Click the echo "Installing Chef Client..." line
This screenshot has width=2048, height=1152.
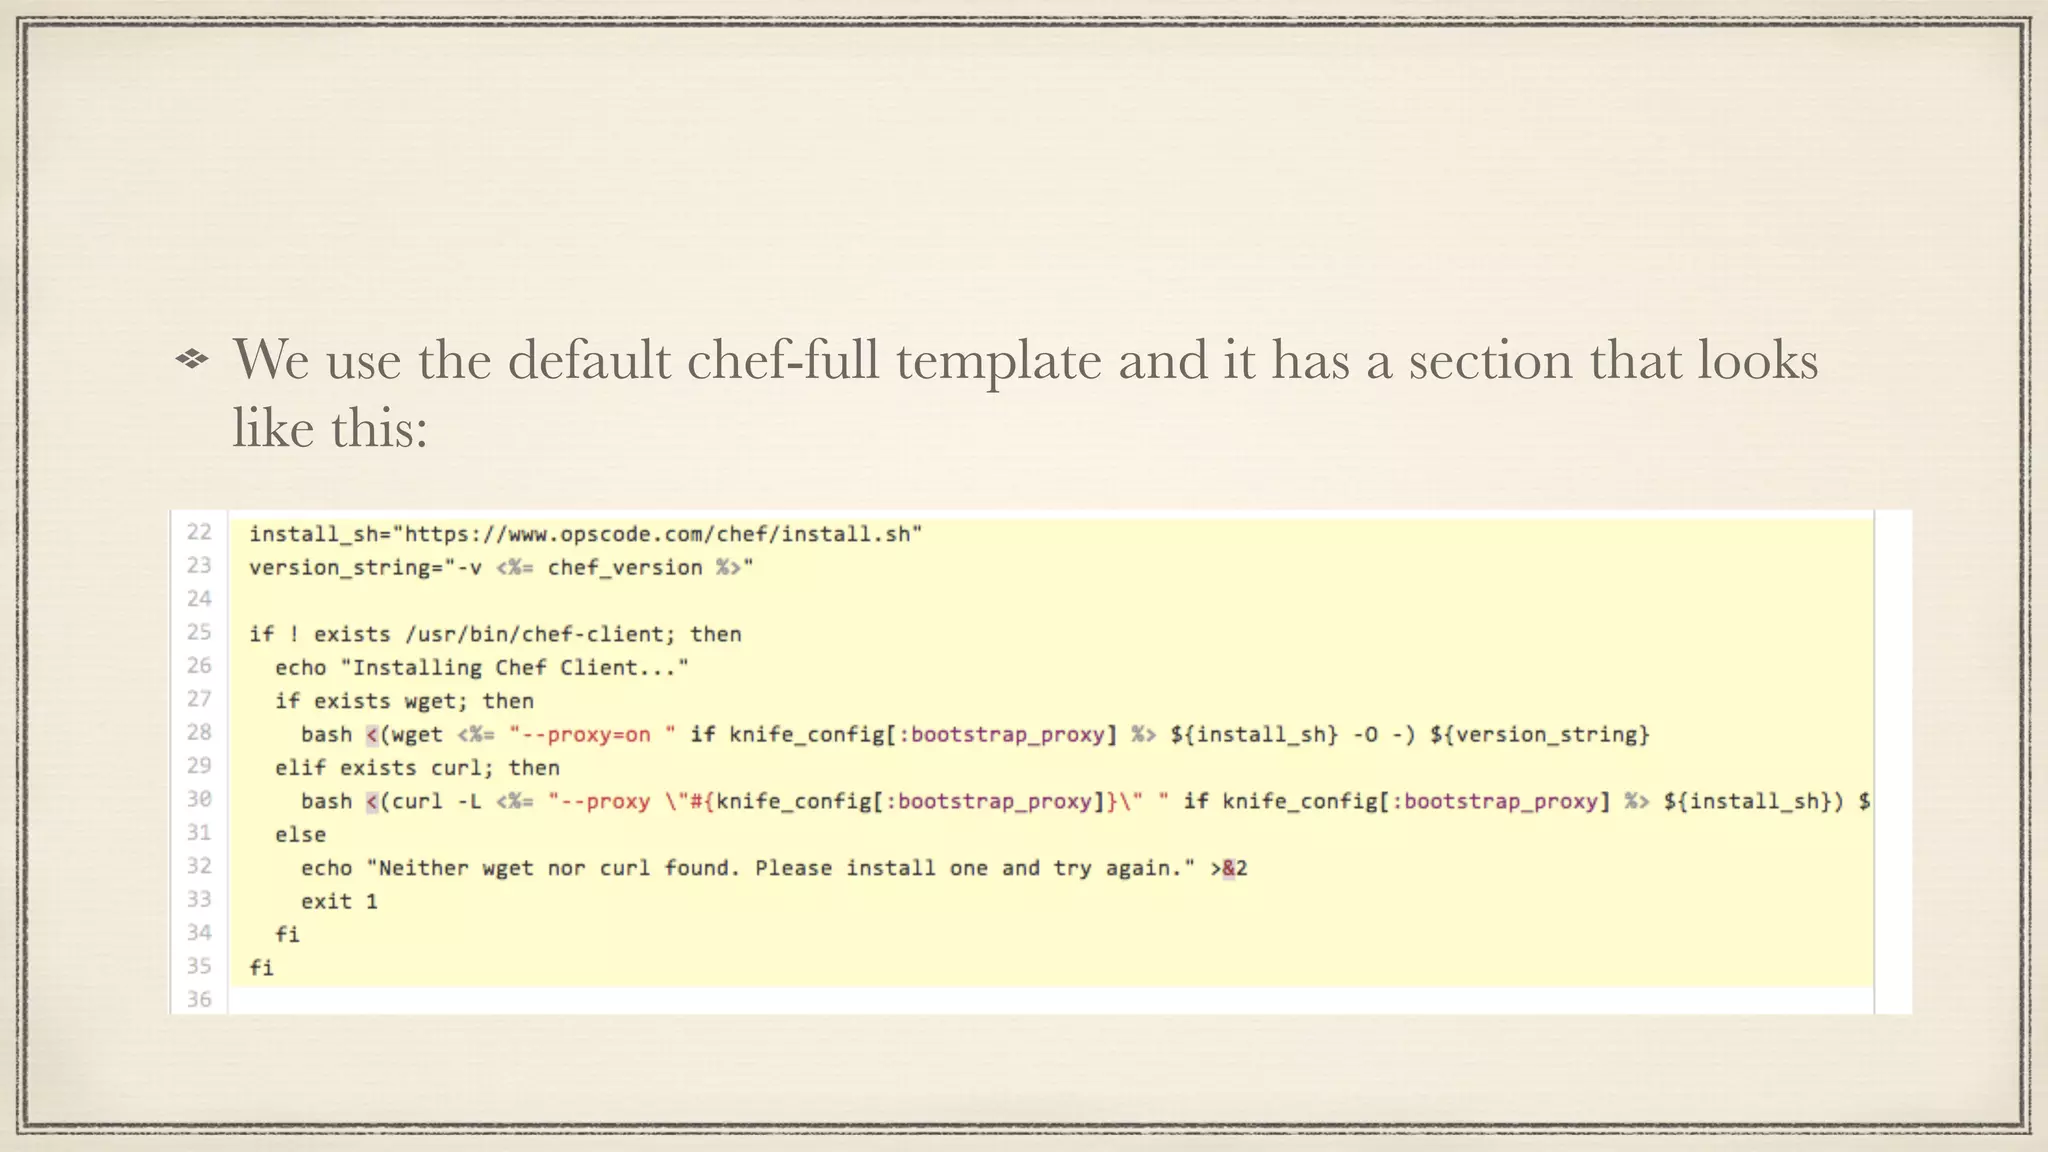tap(482, 667)
